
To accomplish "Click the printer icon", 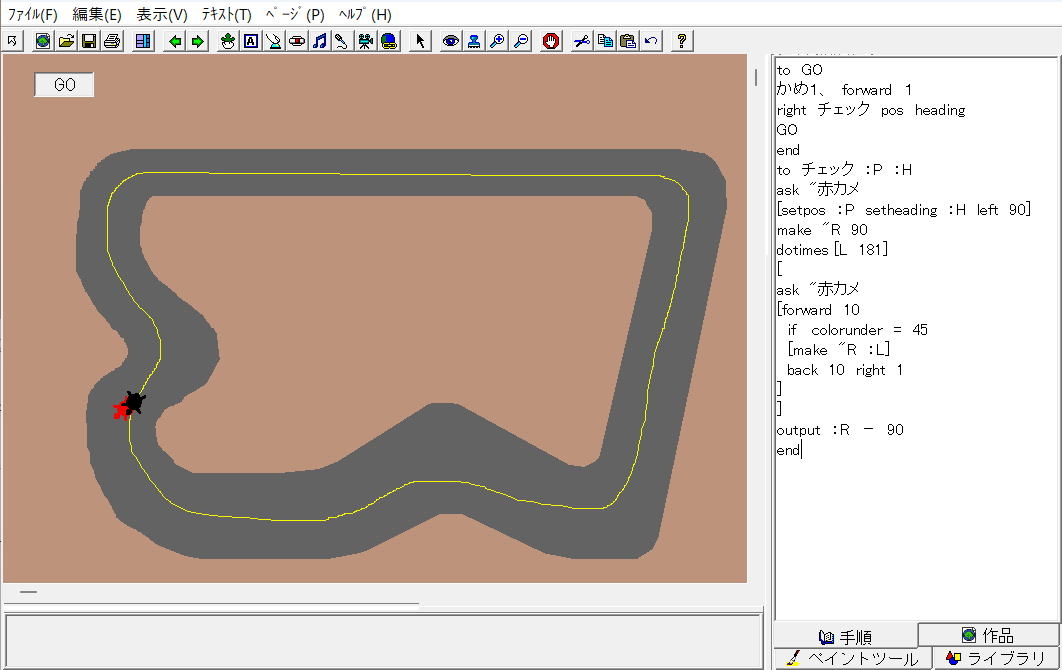I will pos(112,41).
